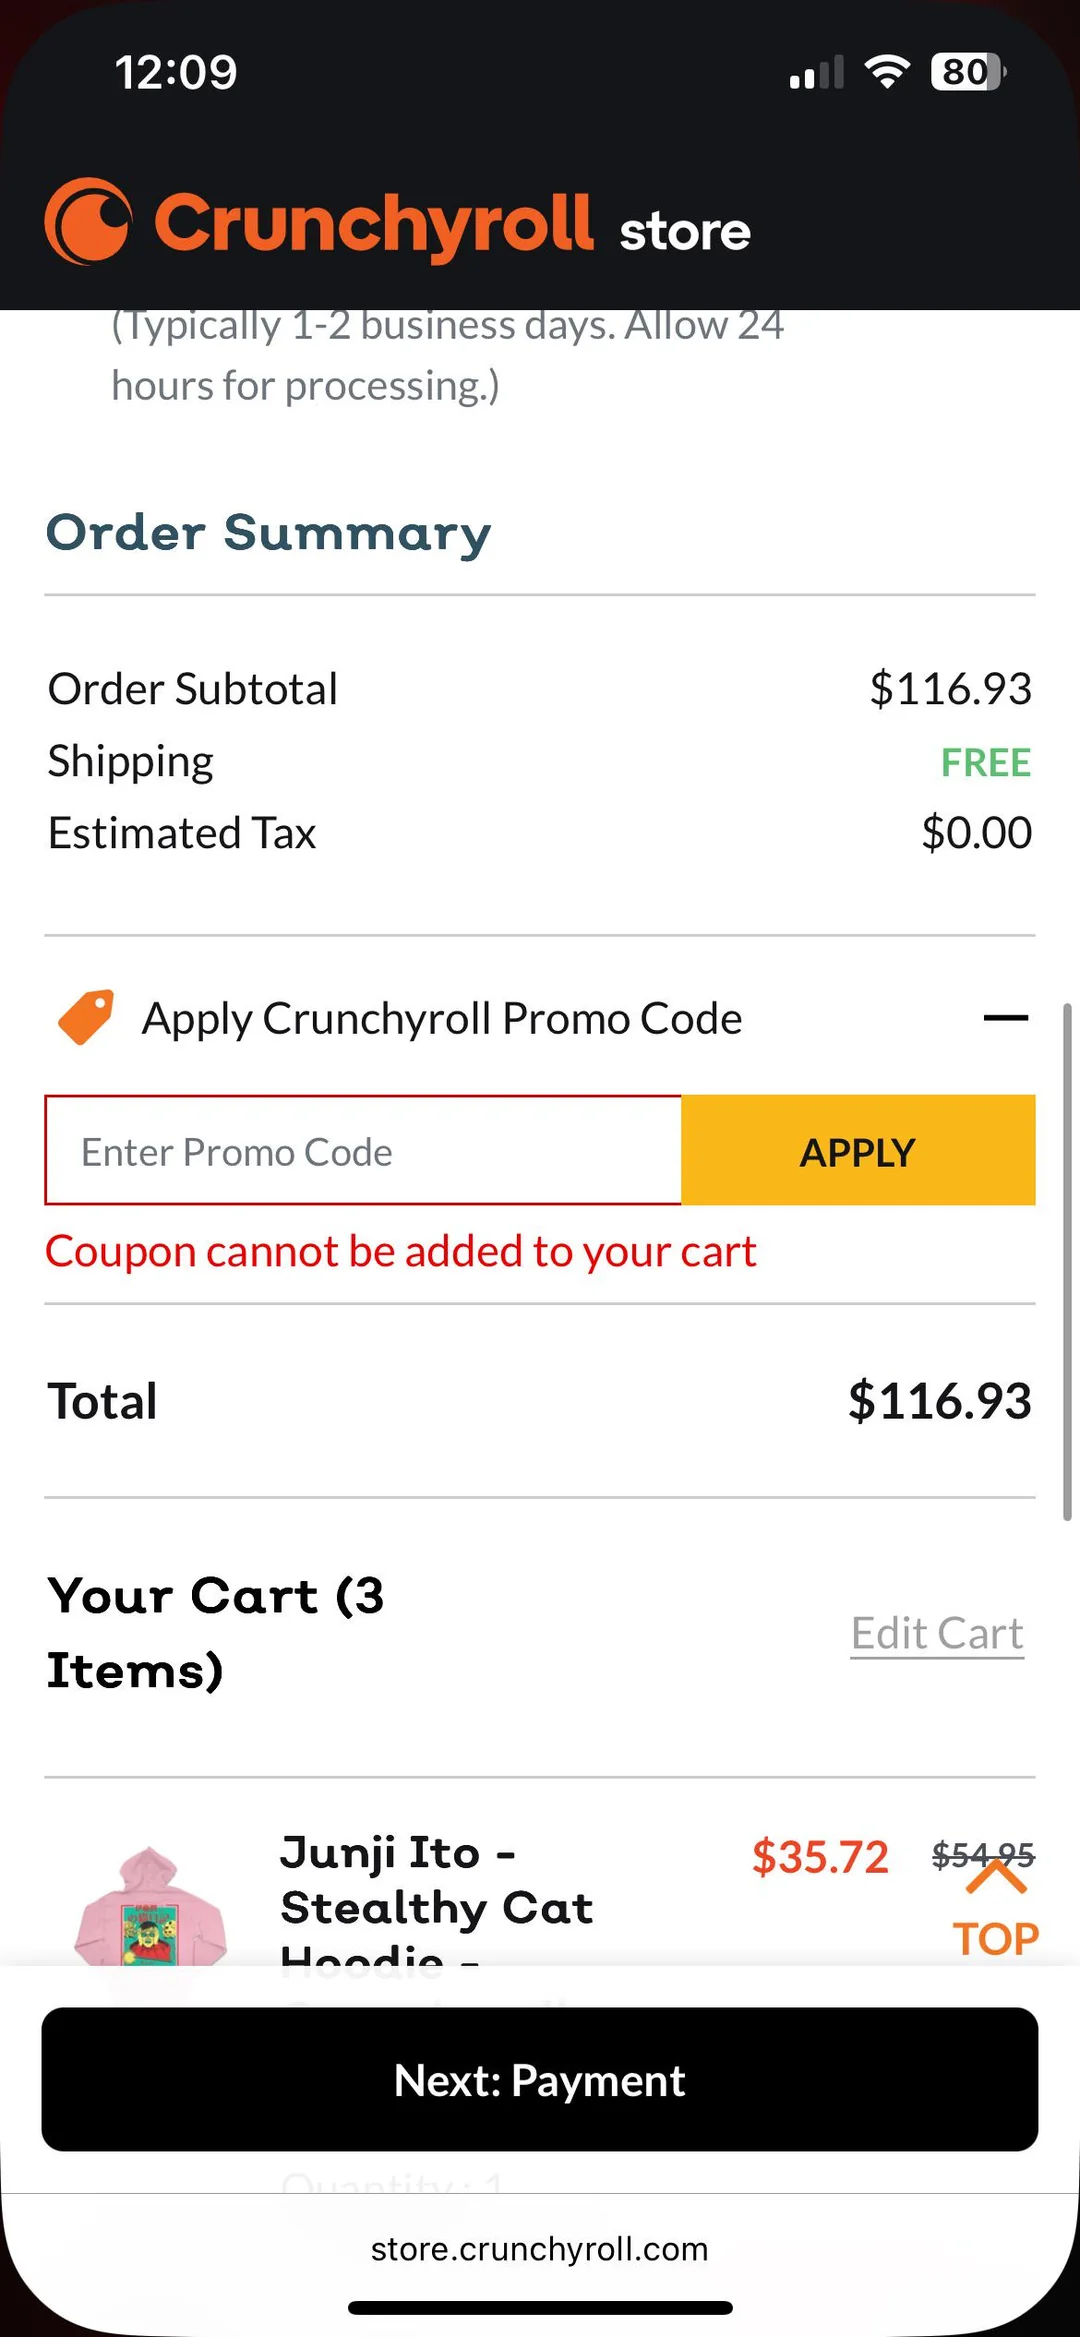Tap the yellow APPLY button

[858, 1150]
